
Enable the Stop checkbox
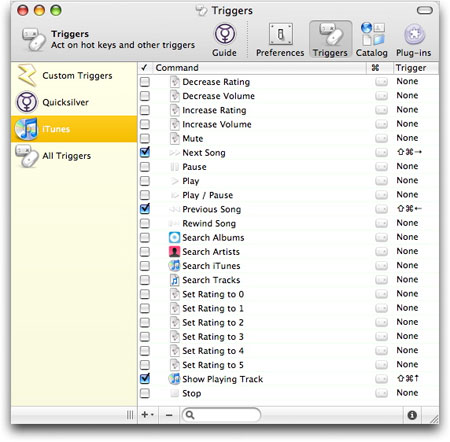(x=145, y=393)
